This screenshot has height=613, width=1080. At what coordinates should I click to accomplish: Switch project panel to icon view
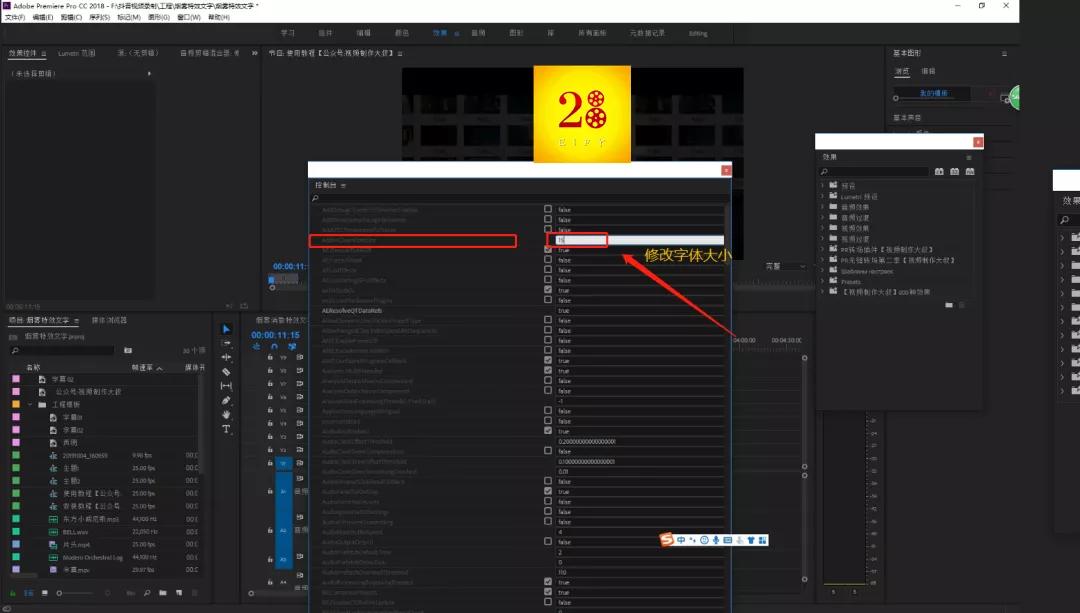coord(45,593)
